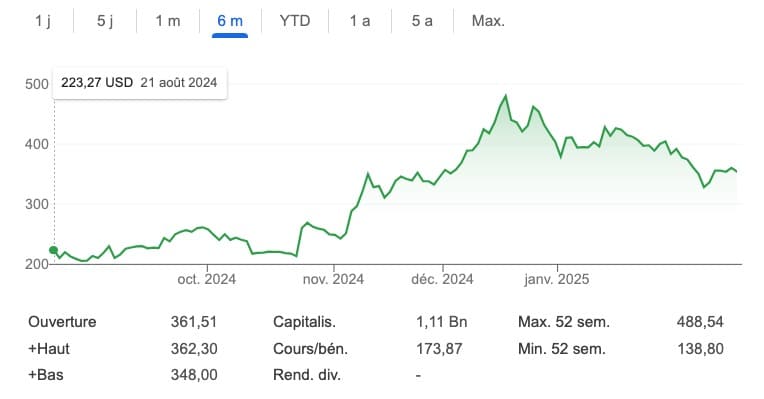Select the 1 j time range tab
This screenshot has height=399, width=764.
tap(43, 21)
